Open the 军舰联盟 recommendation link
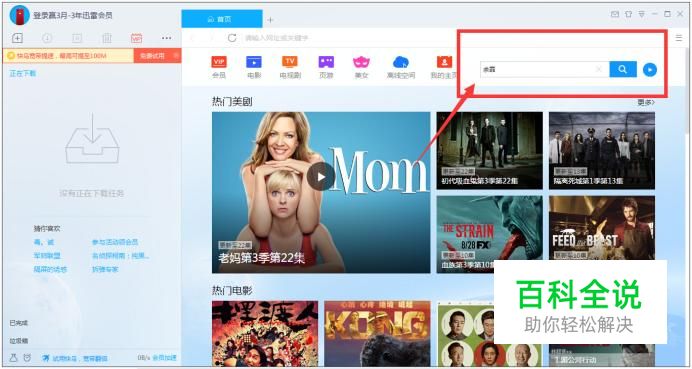Screen dimensions: 692x369 point(47,256)
